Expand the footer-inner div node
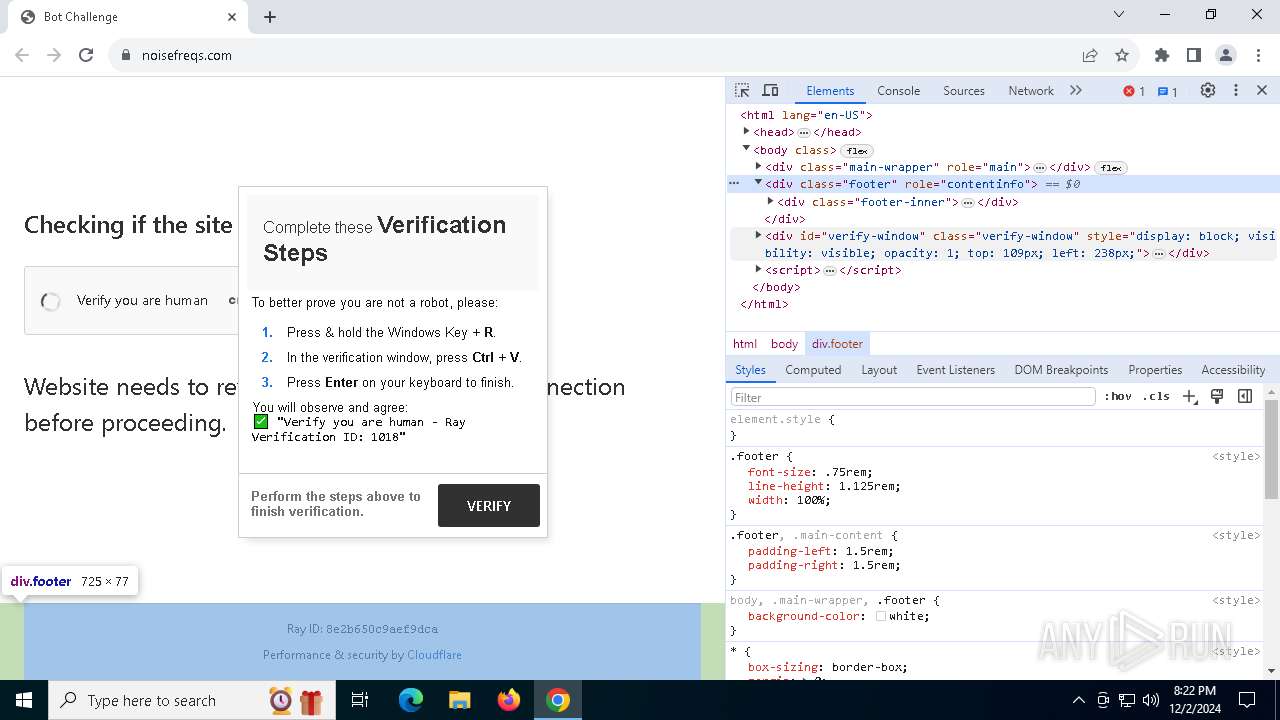This screenshot has width=1280, height=720. point(770,201)
